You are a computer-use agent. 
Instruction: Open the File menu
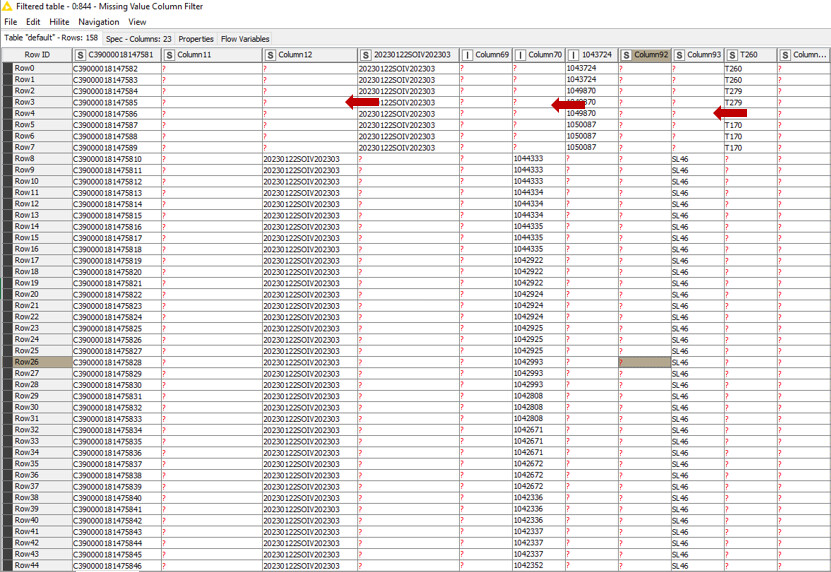pyautogui.click(x=10, y=22)
